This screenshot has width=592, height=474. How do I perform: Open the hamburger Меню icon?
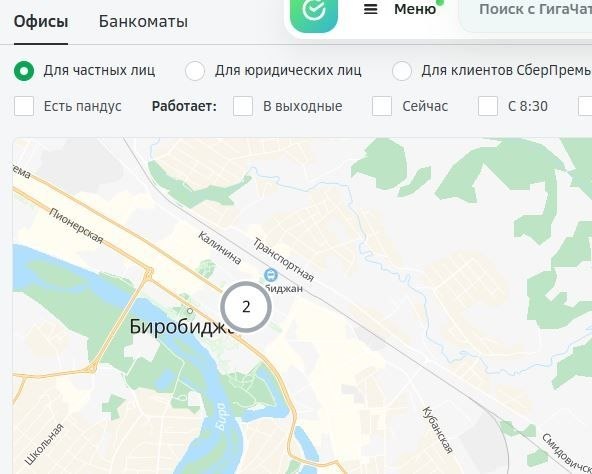pos(370,9)
